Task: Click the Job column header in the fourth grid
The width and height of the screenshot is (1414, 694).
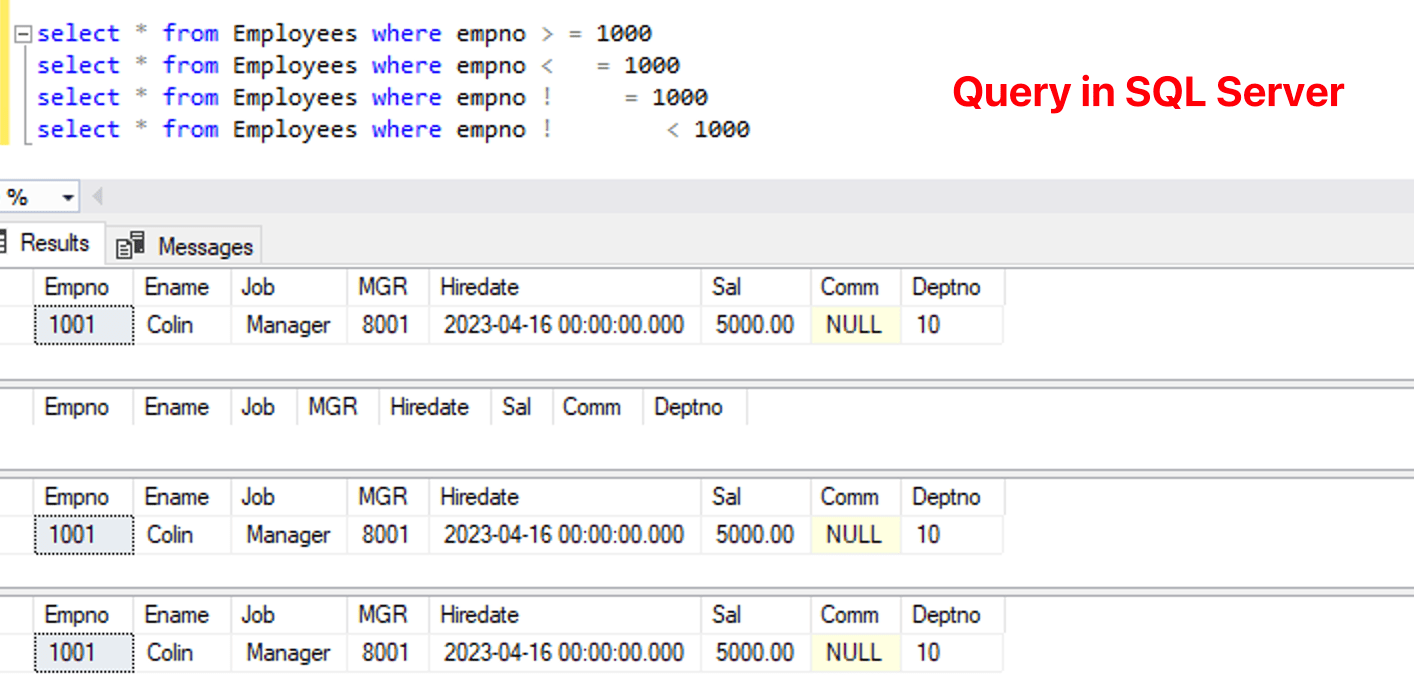Action: [258, 615]
